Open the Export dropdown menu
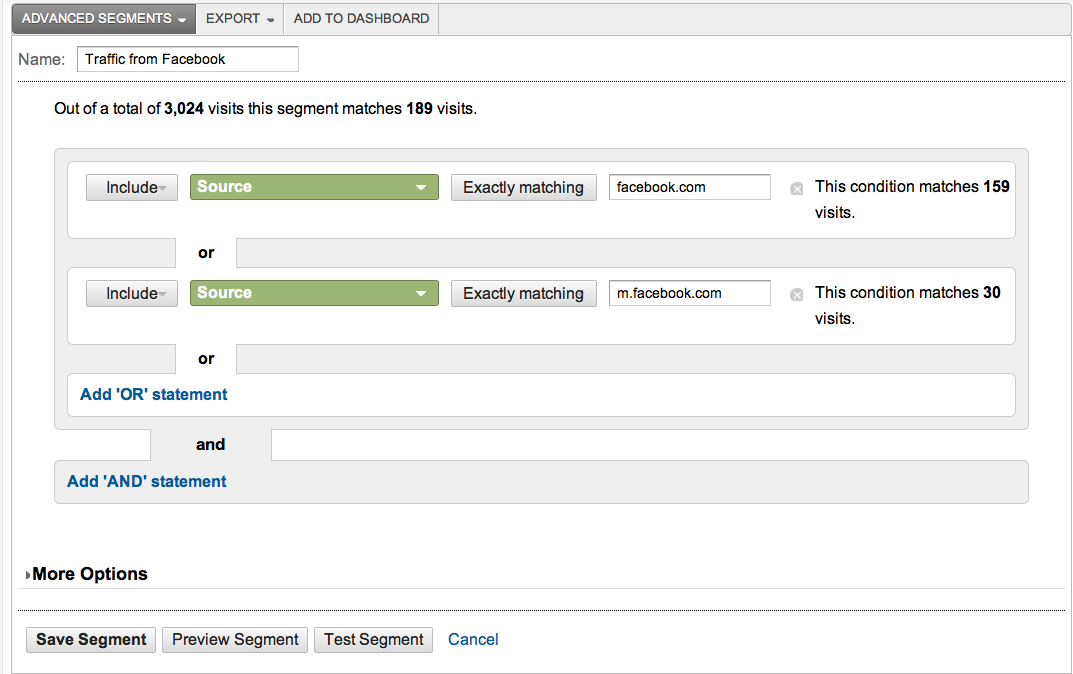The height and width of the screenshot is (674, 1073). (x=240, y=18)
